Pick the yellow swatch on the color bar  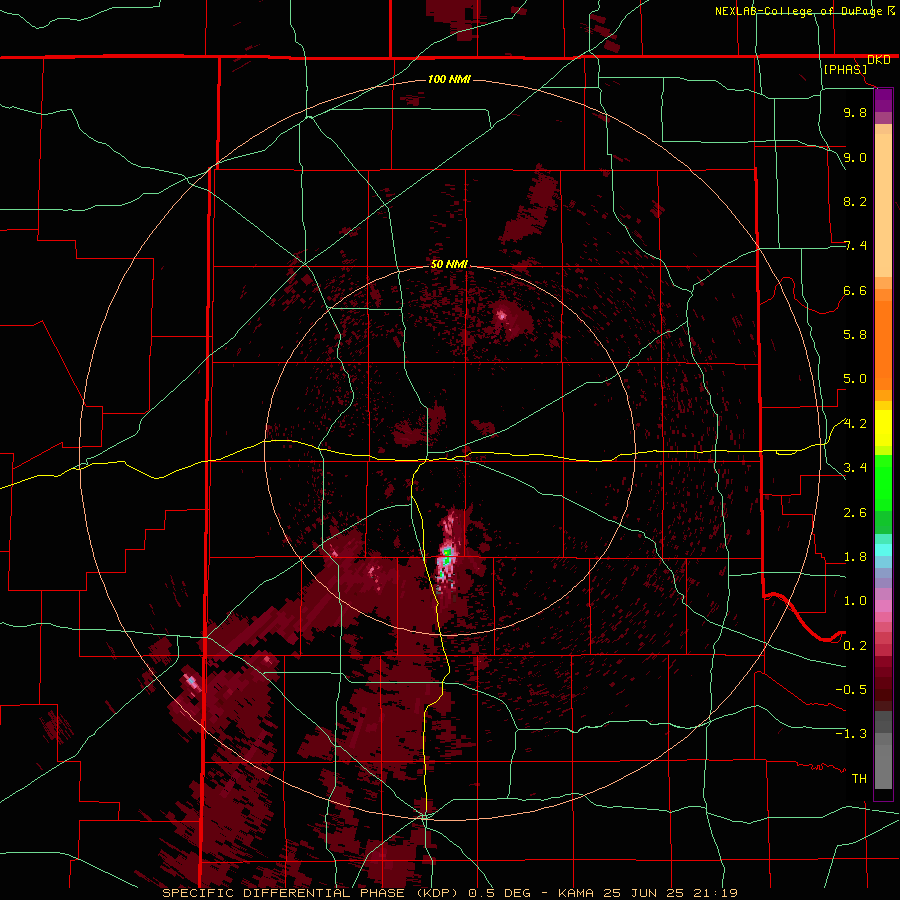click(x=883, y=428)
